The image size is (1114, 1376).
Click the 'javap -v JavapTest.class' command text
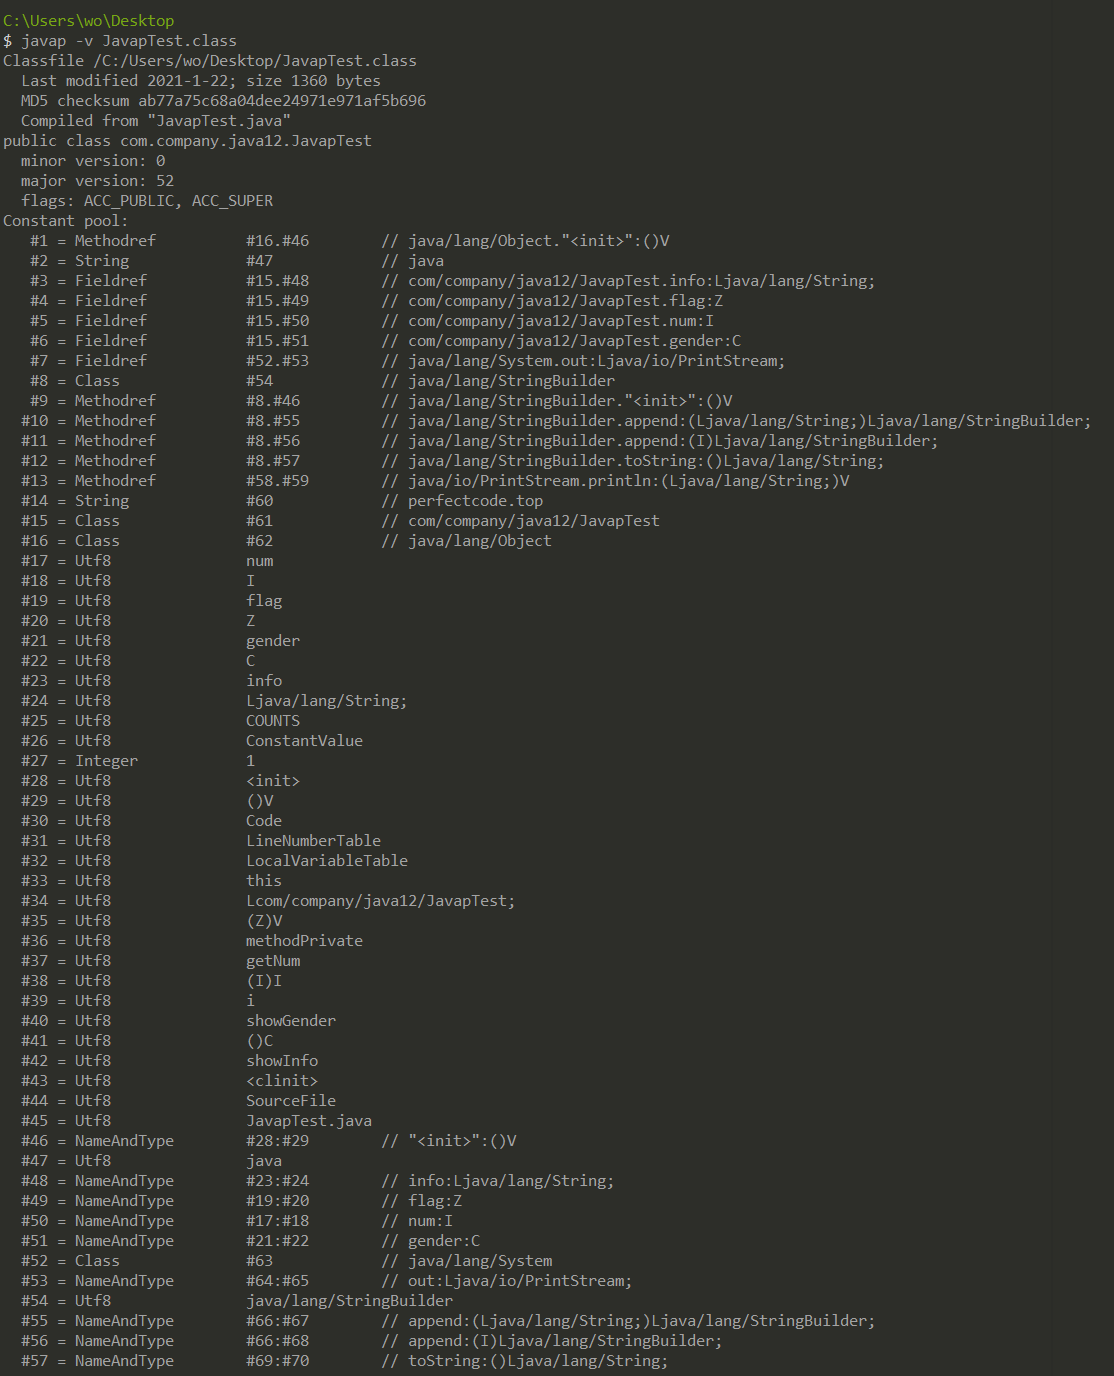coord(129,41)
